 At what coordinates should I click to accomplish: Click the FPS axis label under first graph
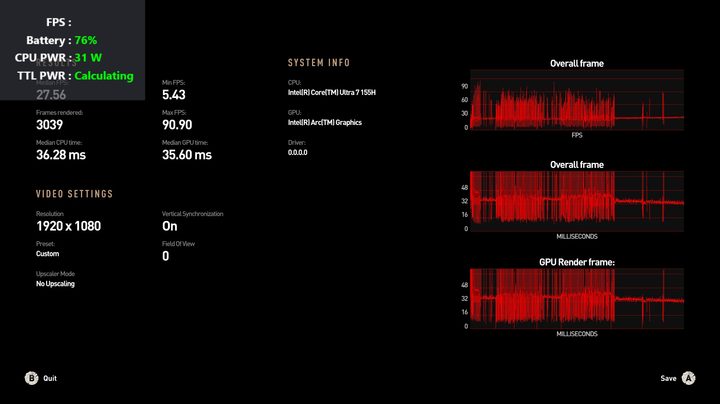click(577, 135)
